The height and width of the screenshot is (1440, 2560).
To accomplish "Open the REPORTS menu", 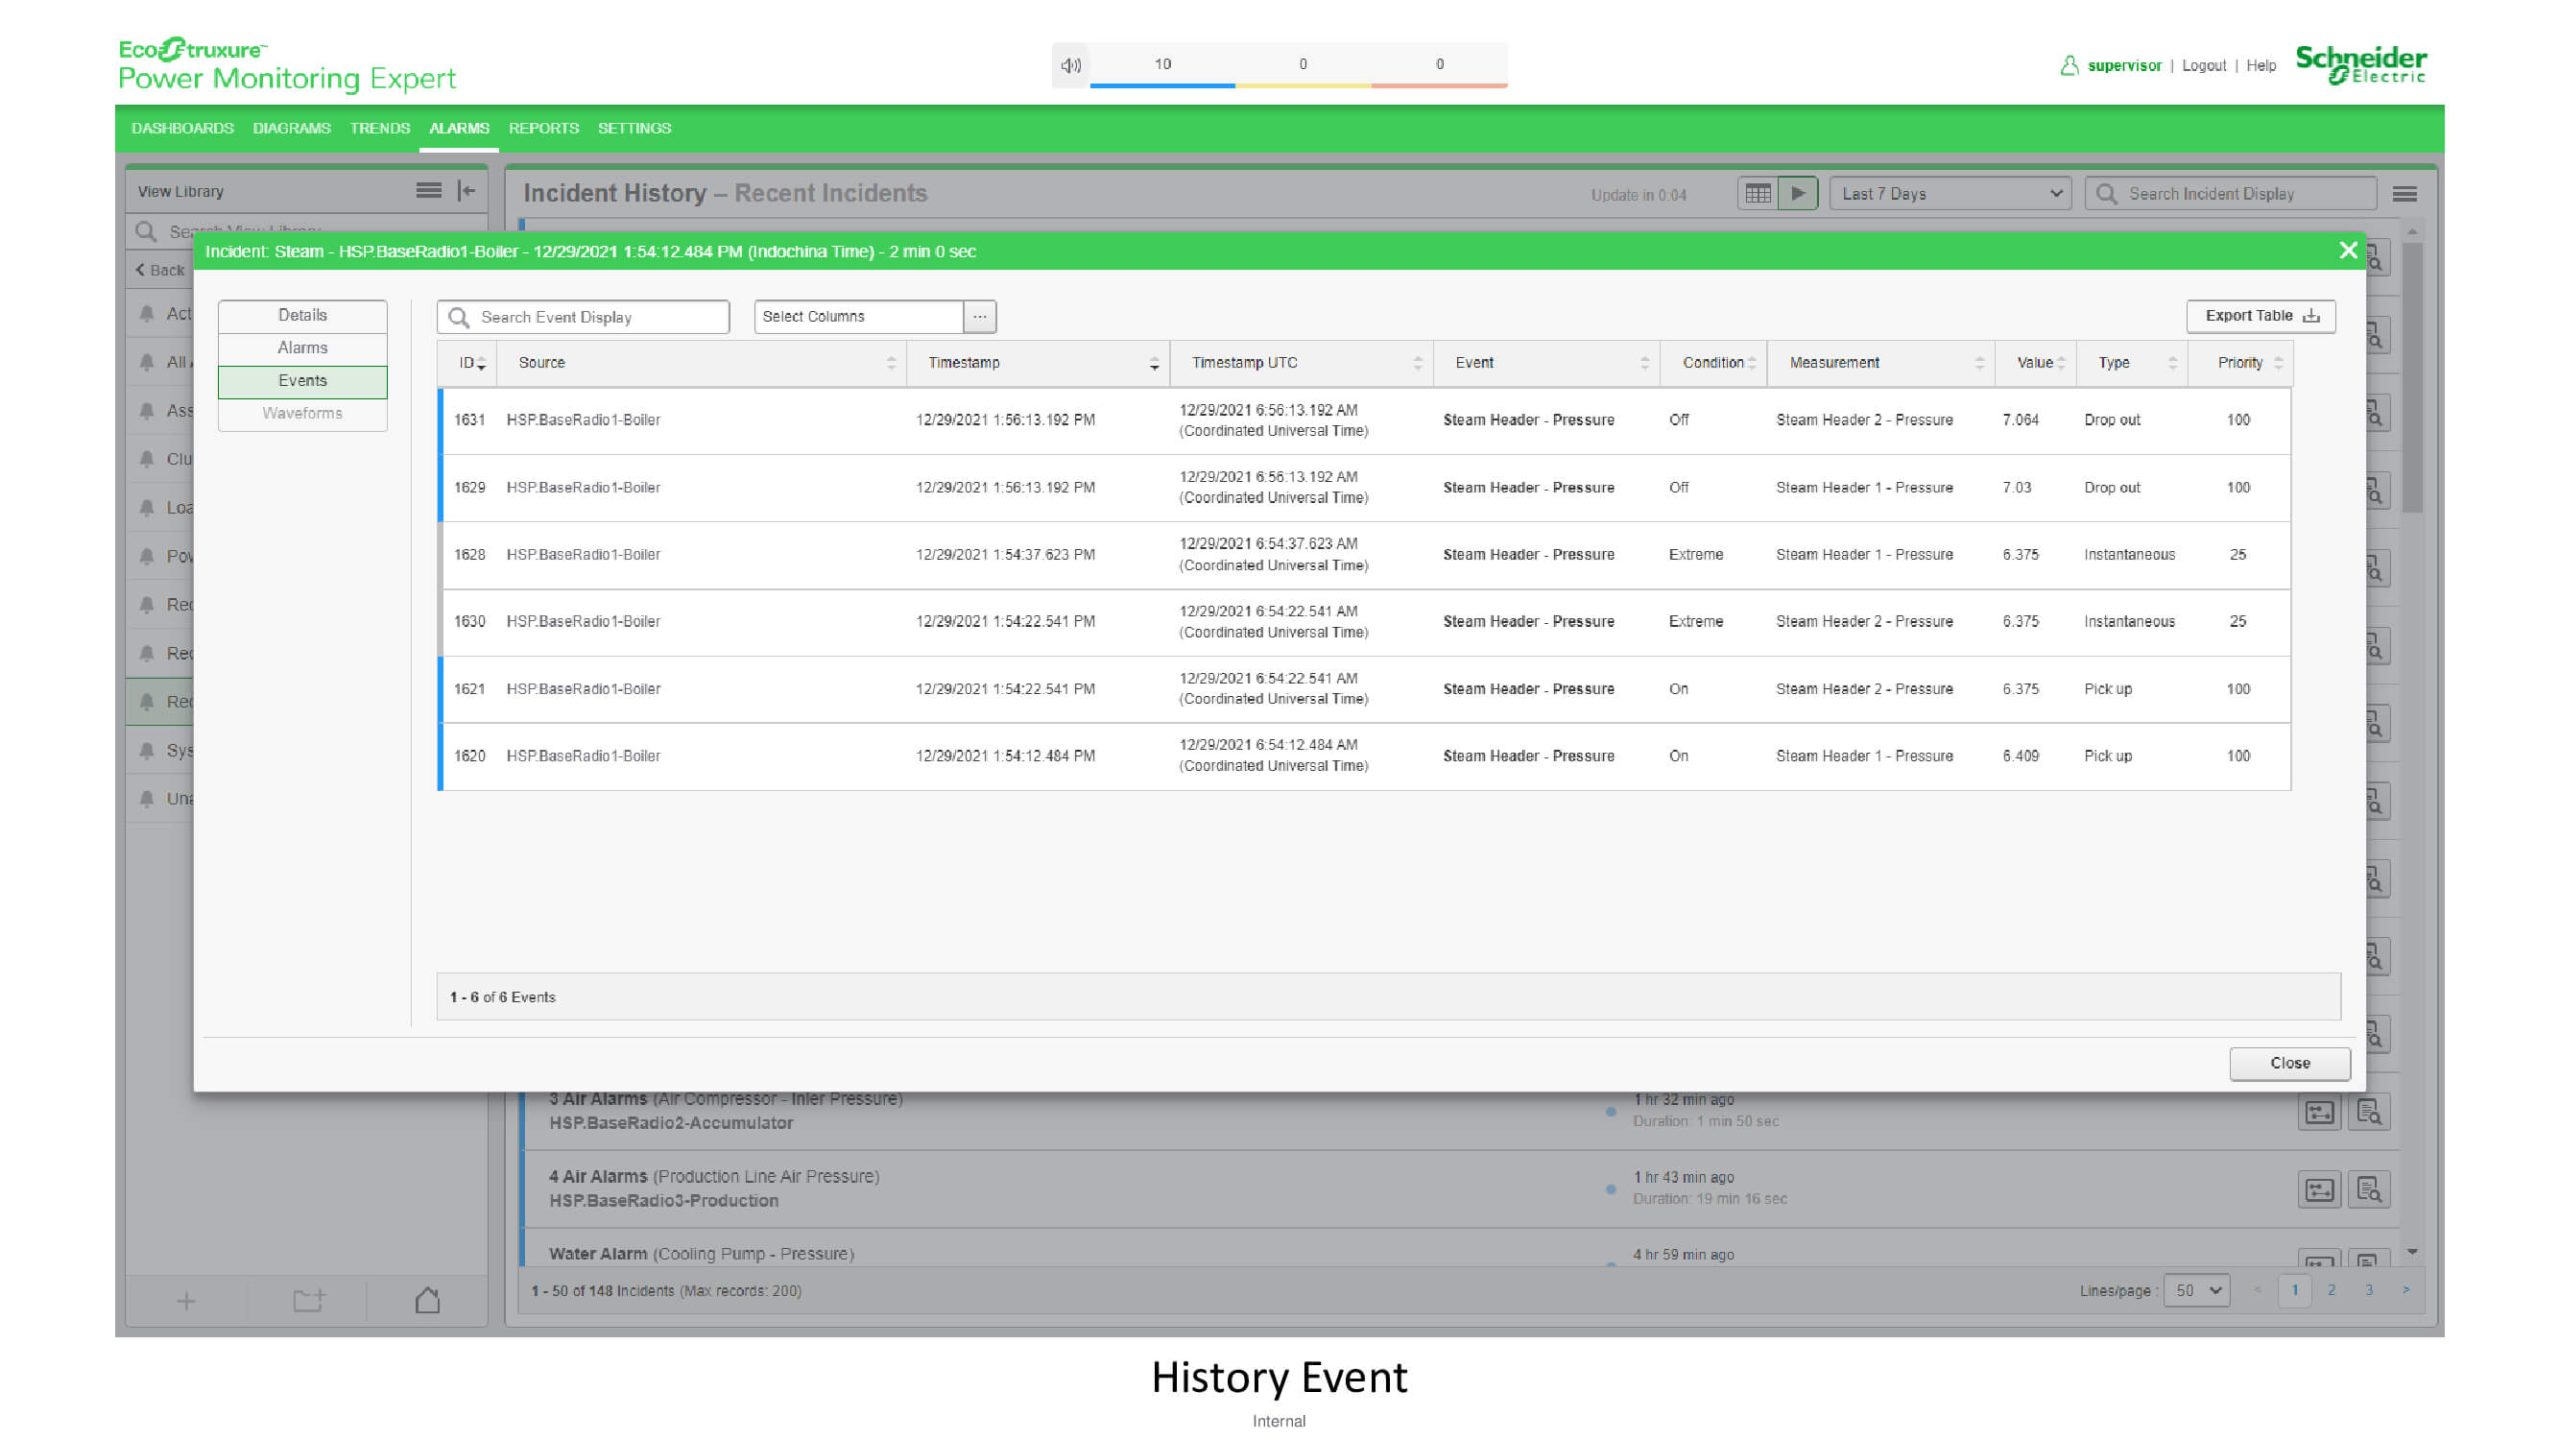I will [x=543, y=128].
